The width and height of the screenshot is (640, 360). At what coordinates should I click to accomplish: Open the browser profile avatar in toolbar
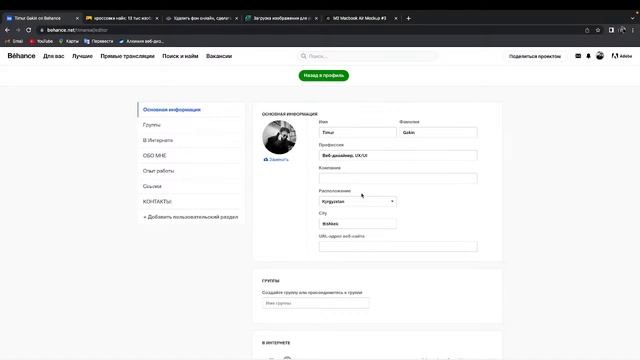coord(622,30)
